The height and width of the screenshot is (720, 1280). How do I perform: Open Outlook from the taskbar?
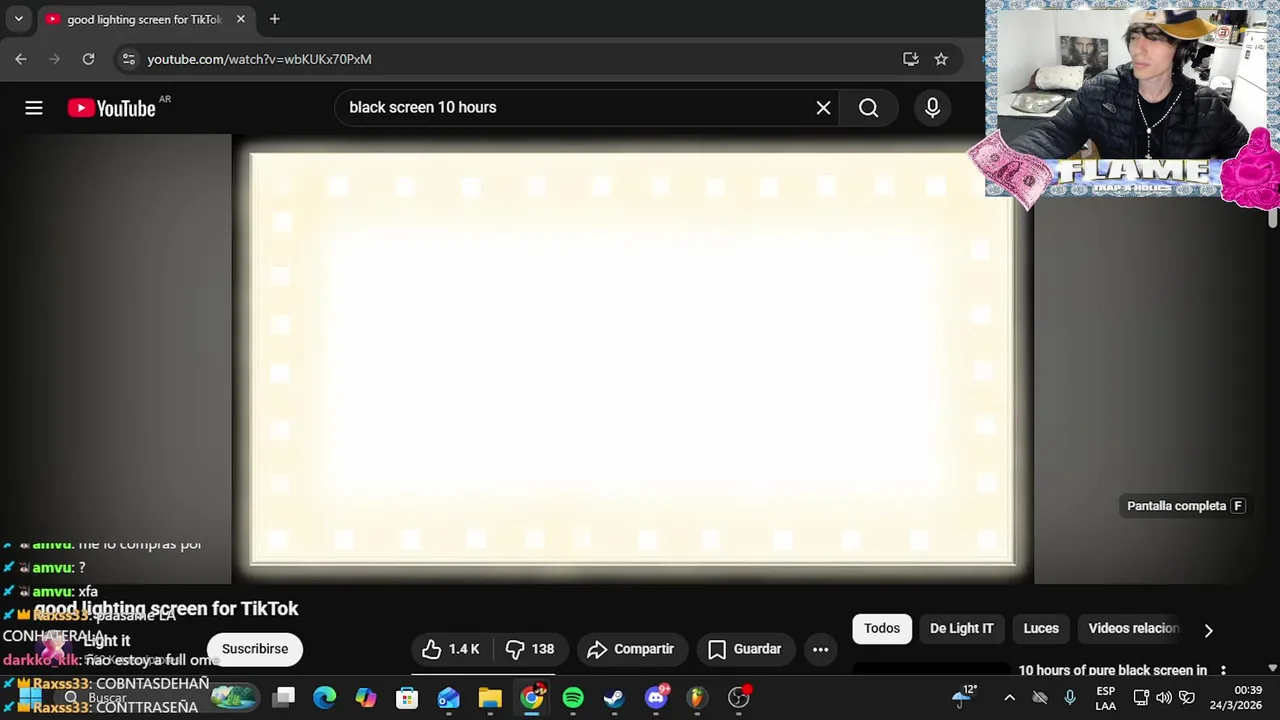pos(448,697)
